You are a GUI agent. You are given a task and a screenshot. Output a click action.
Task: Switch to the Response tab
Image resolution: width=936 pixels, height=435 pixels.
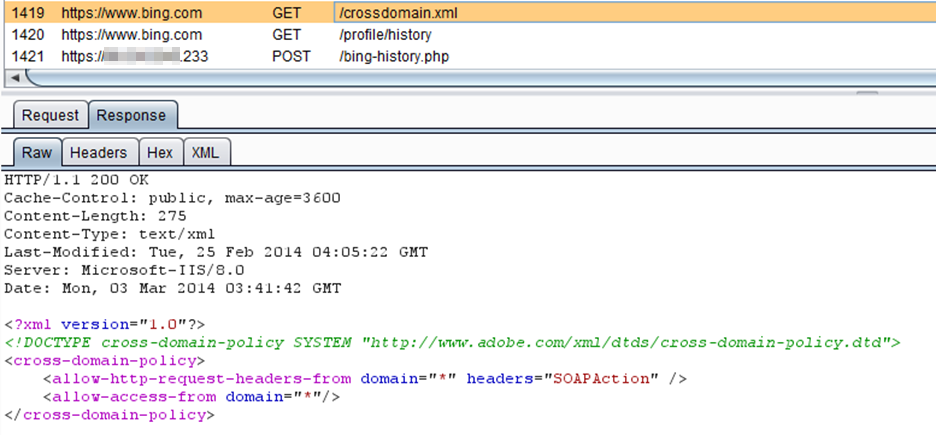click(x=131, y=115)
